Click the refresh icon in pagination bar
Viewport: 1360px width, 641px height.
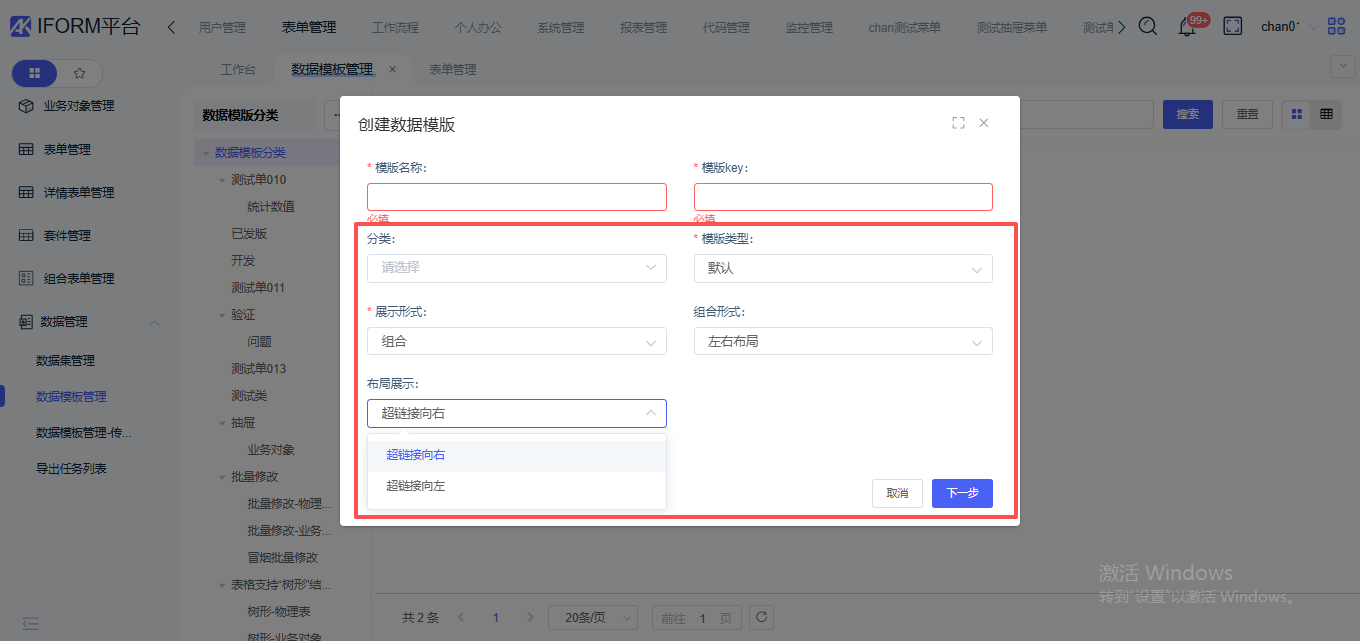pyautogui.click(x=761, y=618)
